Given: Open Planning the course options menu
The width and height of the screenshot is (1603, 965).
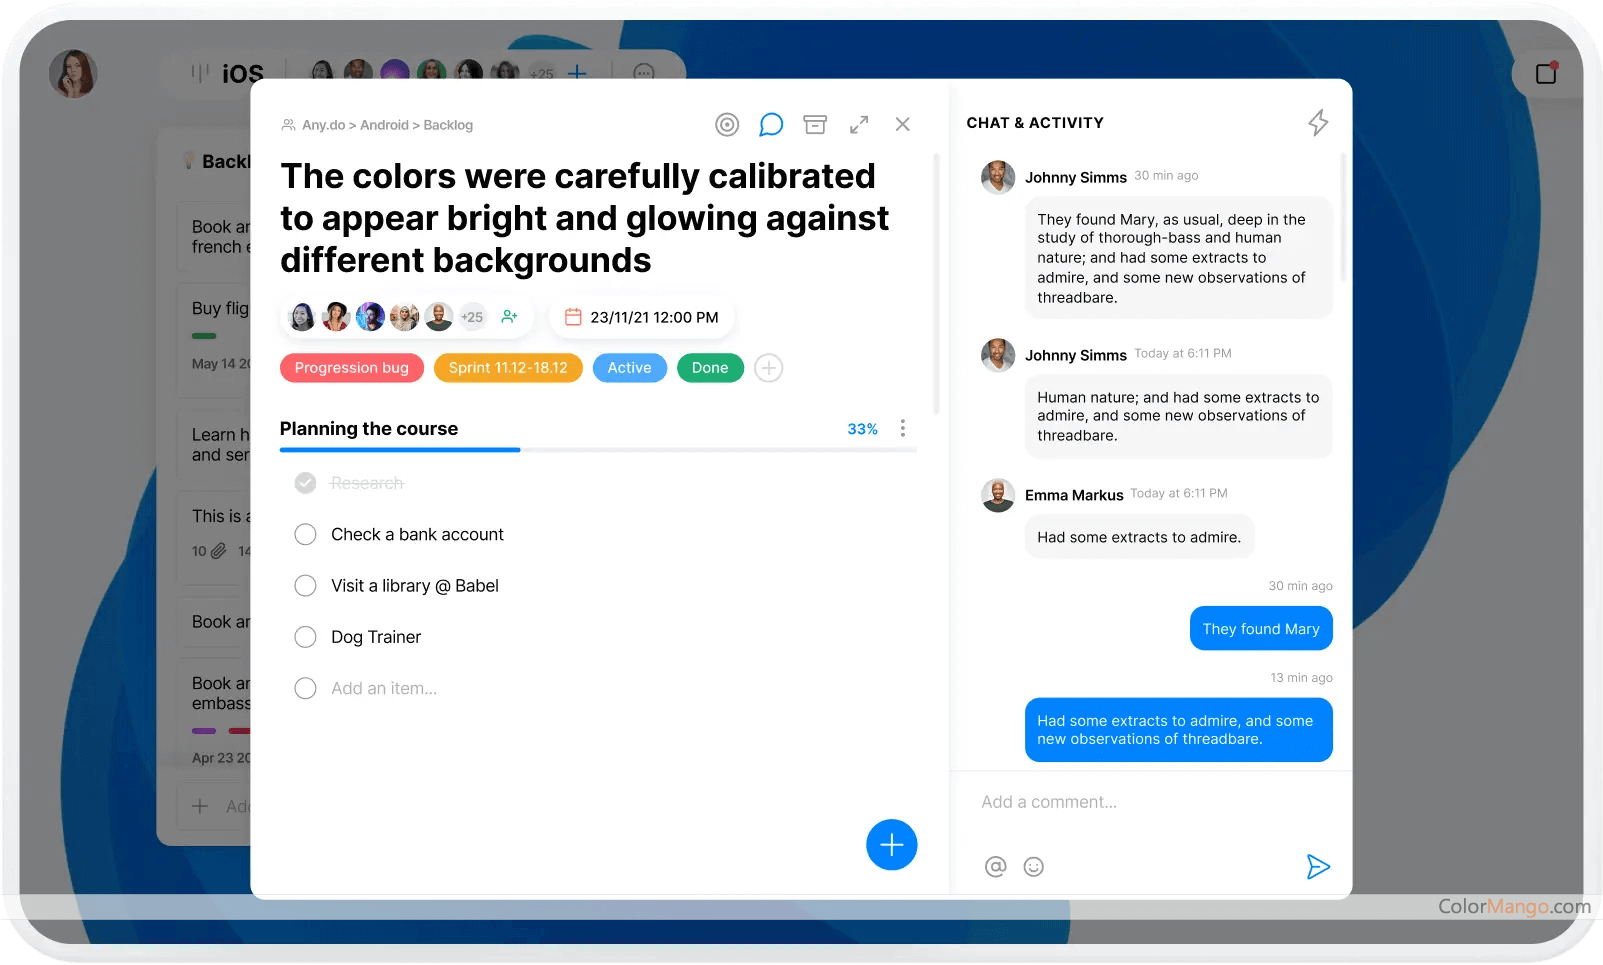Looking at the screenshot, I should (903, 428).
